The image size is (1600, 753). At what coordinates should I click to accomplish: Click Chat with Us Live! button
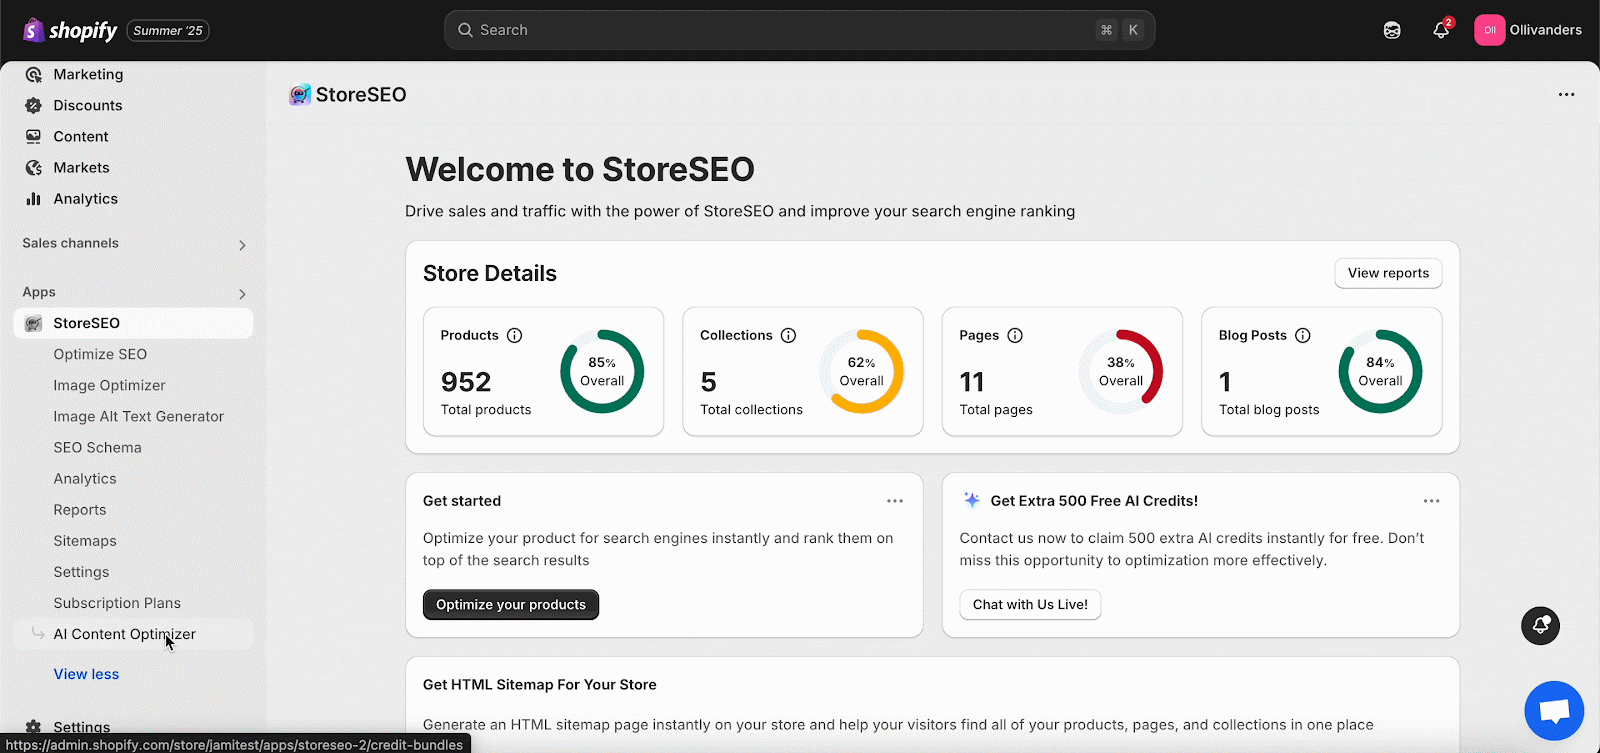pyautogui.click(x=1030, y=605)
